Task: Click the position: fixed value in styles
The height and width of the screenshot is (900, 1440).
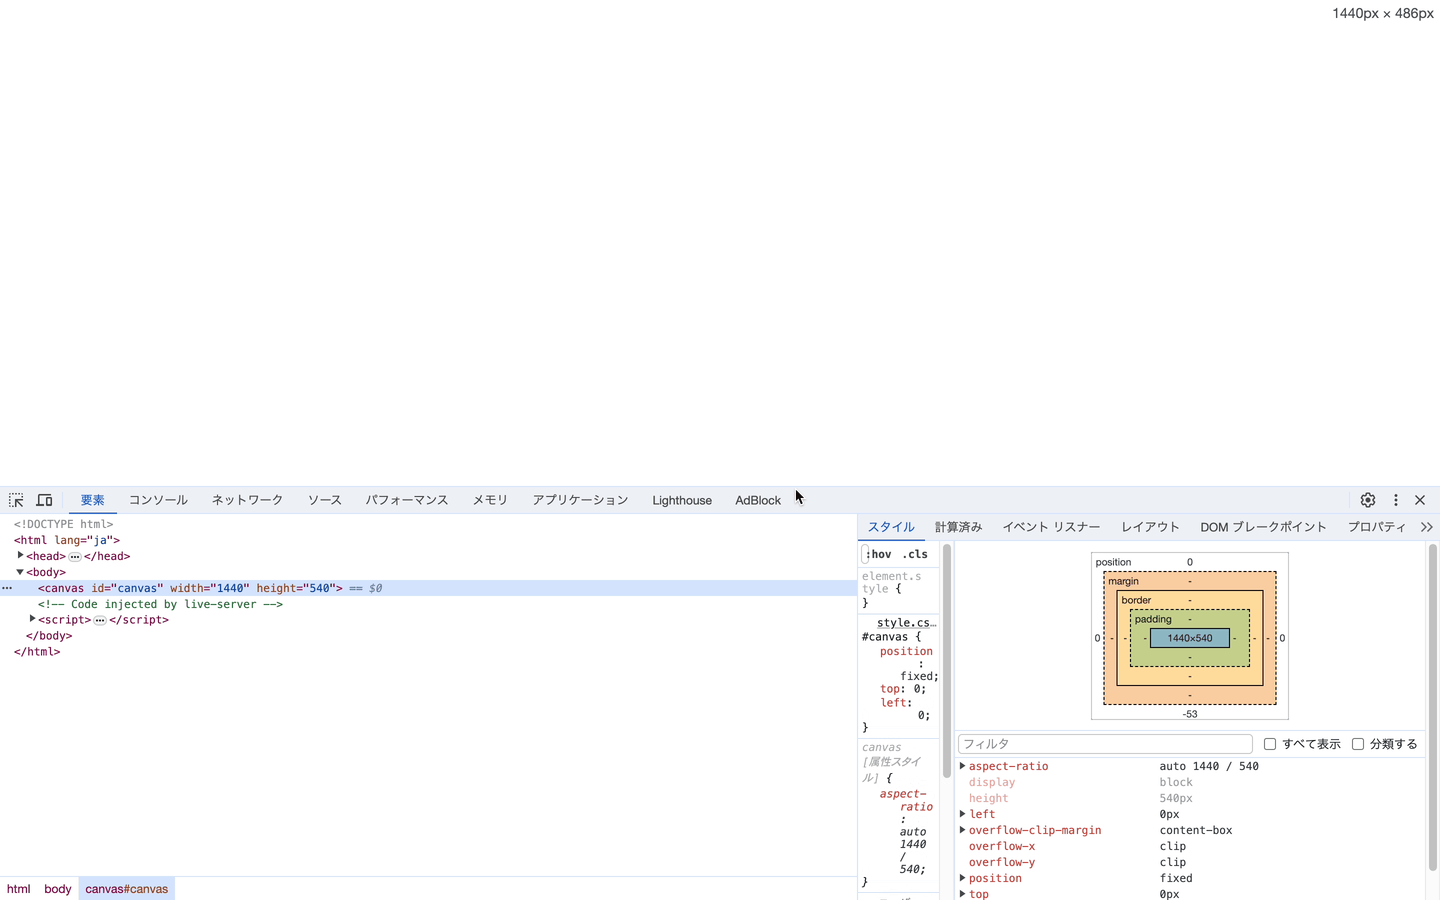Action: pyautogui.click(x=918, y=676)
